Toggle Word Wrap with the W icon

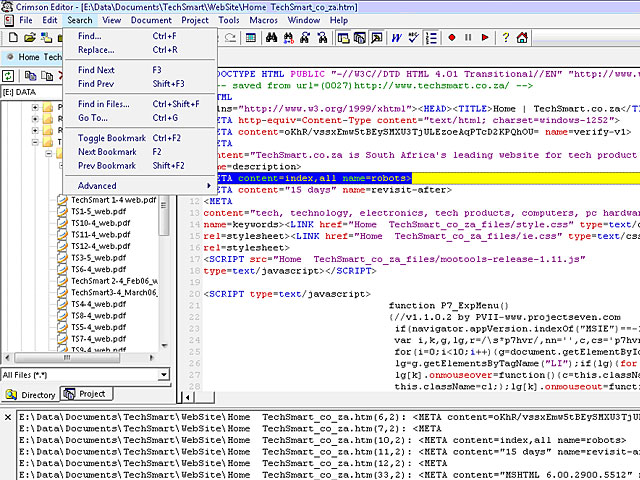coord(397,38)
